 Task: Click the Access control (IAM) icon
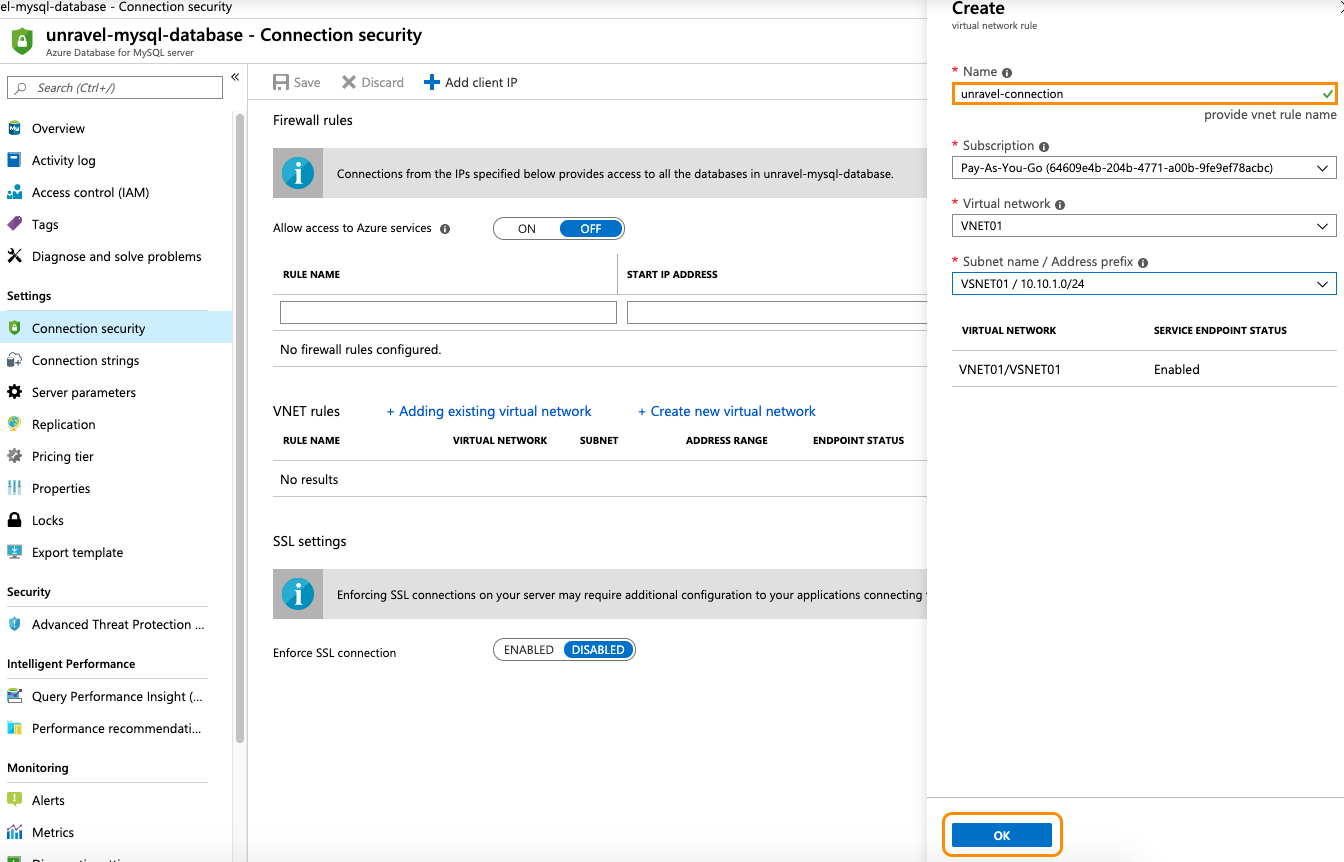[x=14, y=192]
